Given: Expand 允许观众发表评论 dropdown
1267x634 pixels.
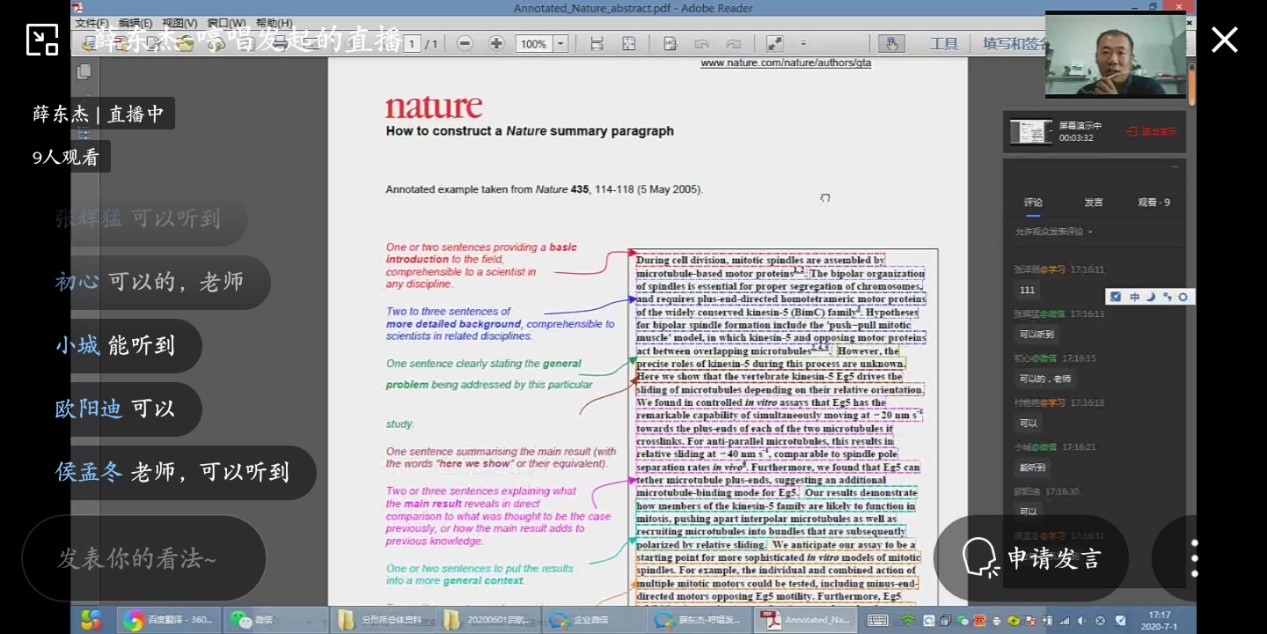Looking at the screenshot, I should [1054, 232].
